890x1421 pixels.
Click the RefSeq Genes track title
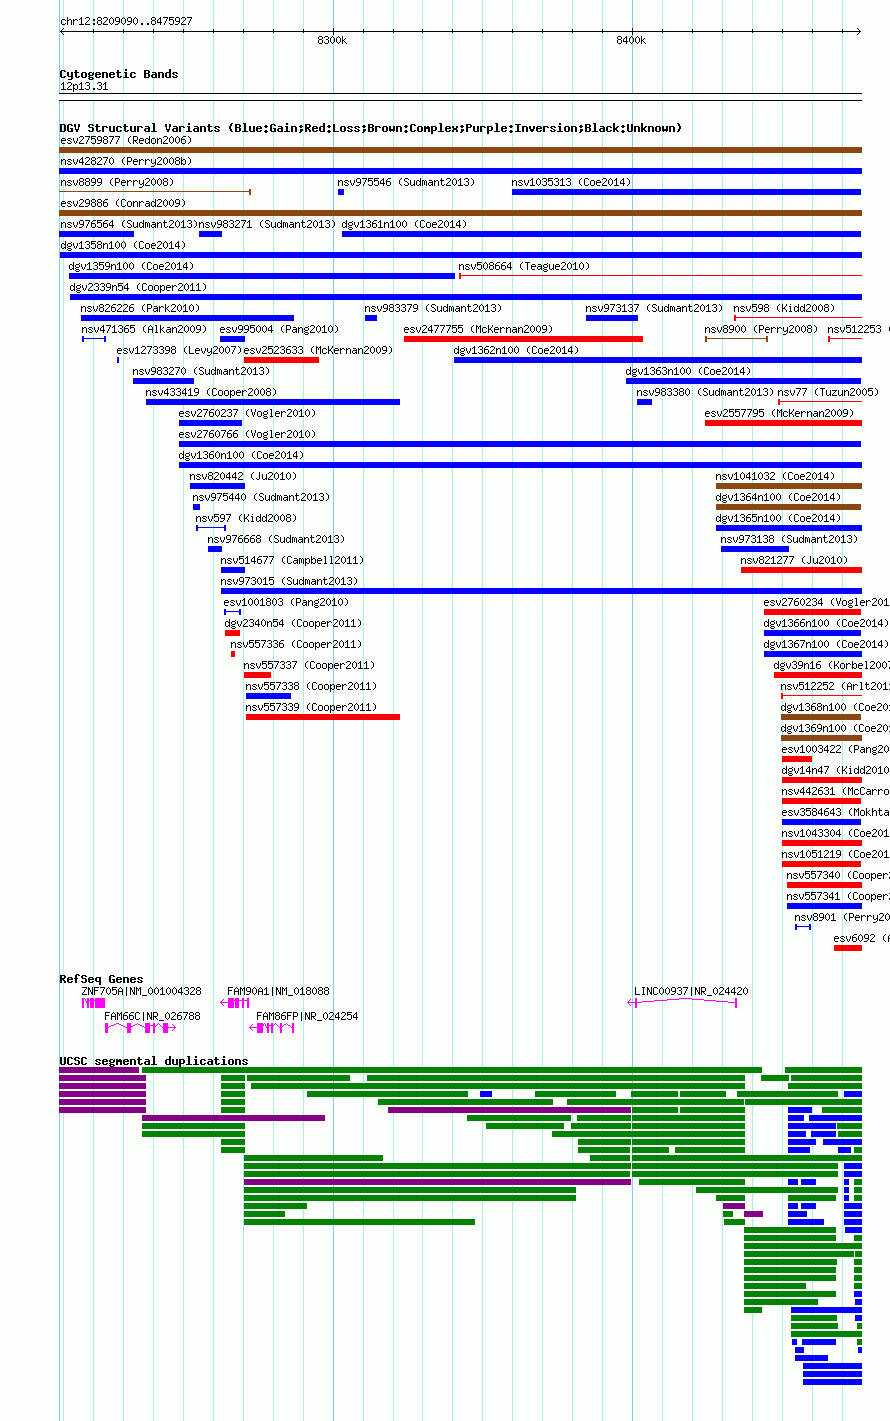pos(101,979)
